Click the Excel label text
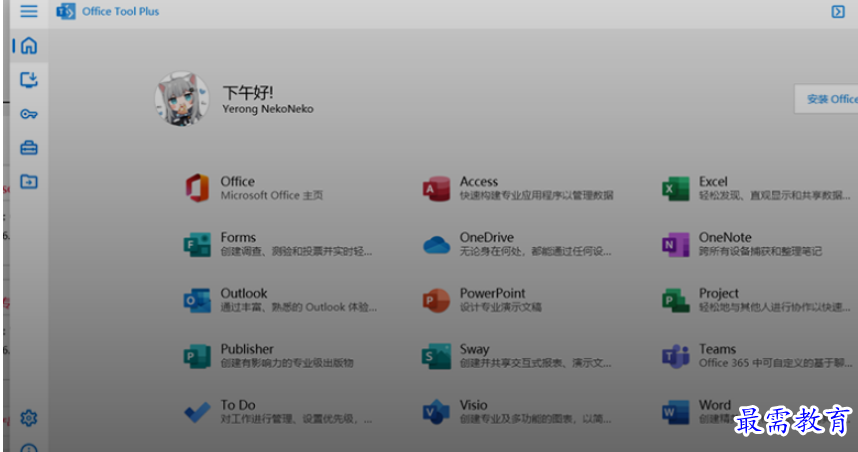 pyautogui.click(x=713, y=181)
